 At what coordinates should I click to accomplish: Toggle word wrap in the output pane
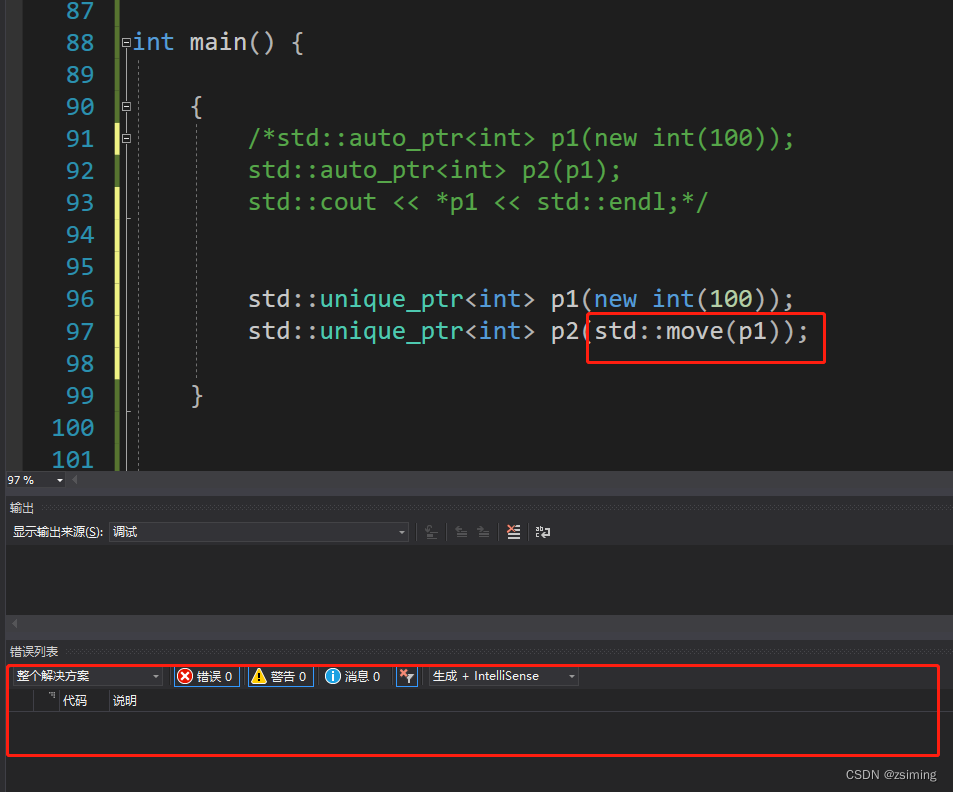[543, 532]
